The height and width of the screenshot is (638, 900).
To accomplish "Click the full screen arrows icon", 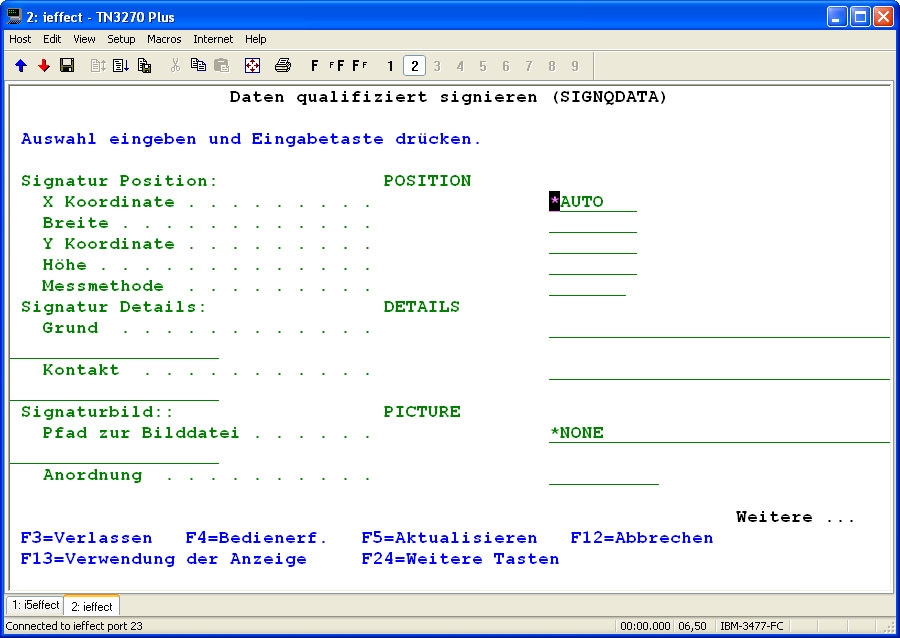I will pyautogui.click(x=253, y=66).
